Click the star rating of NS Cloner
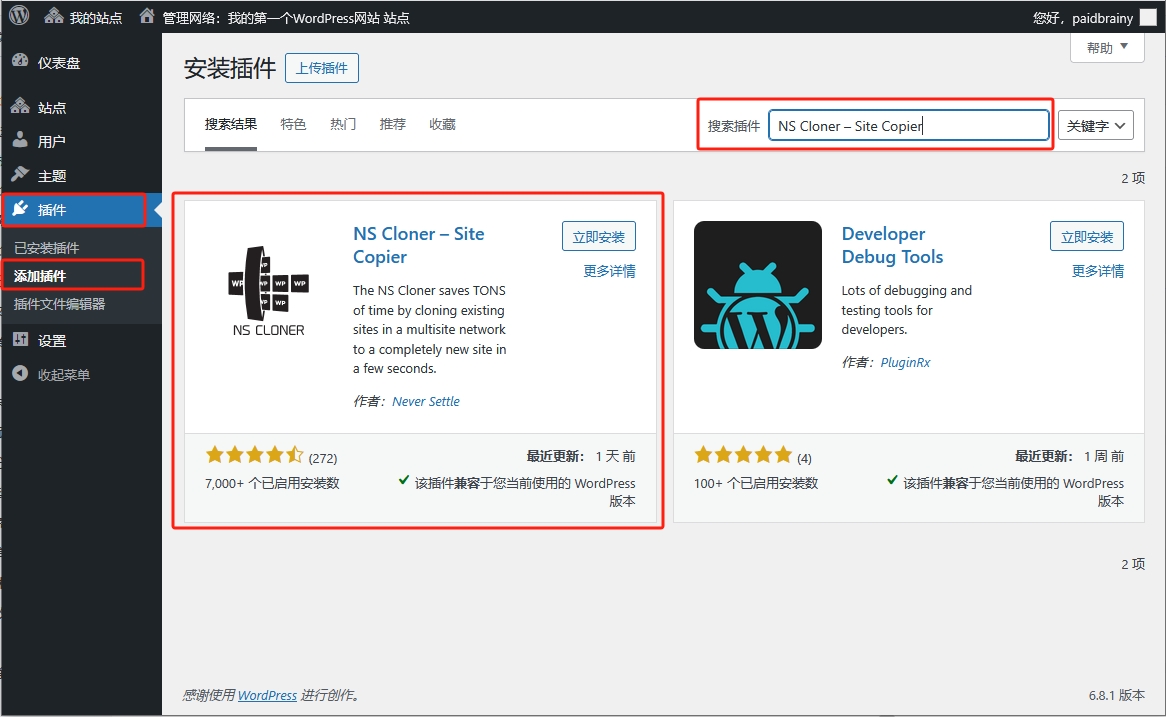 point(254,454)
